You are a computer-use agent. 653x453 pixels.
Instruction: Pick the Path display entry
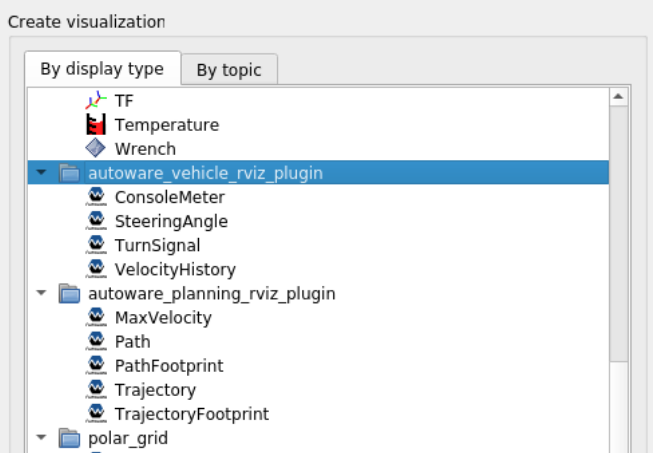pos(133,341)
